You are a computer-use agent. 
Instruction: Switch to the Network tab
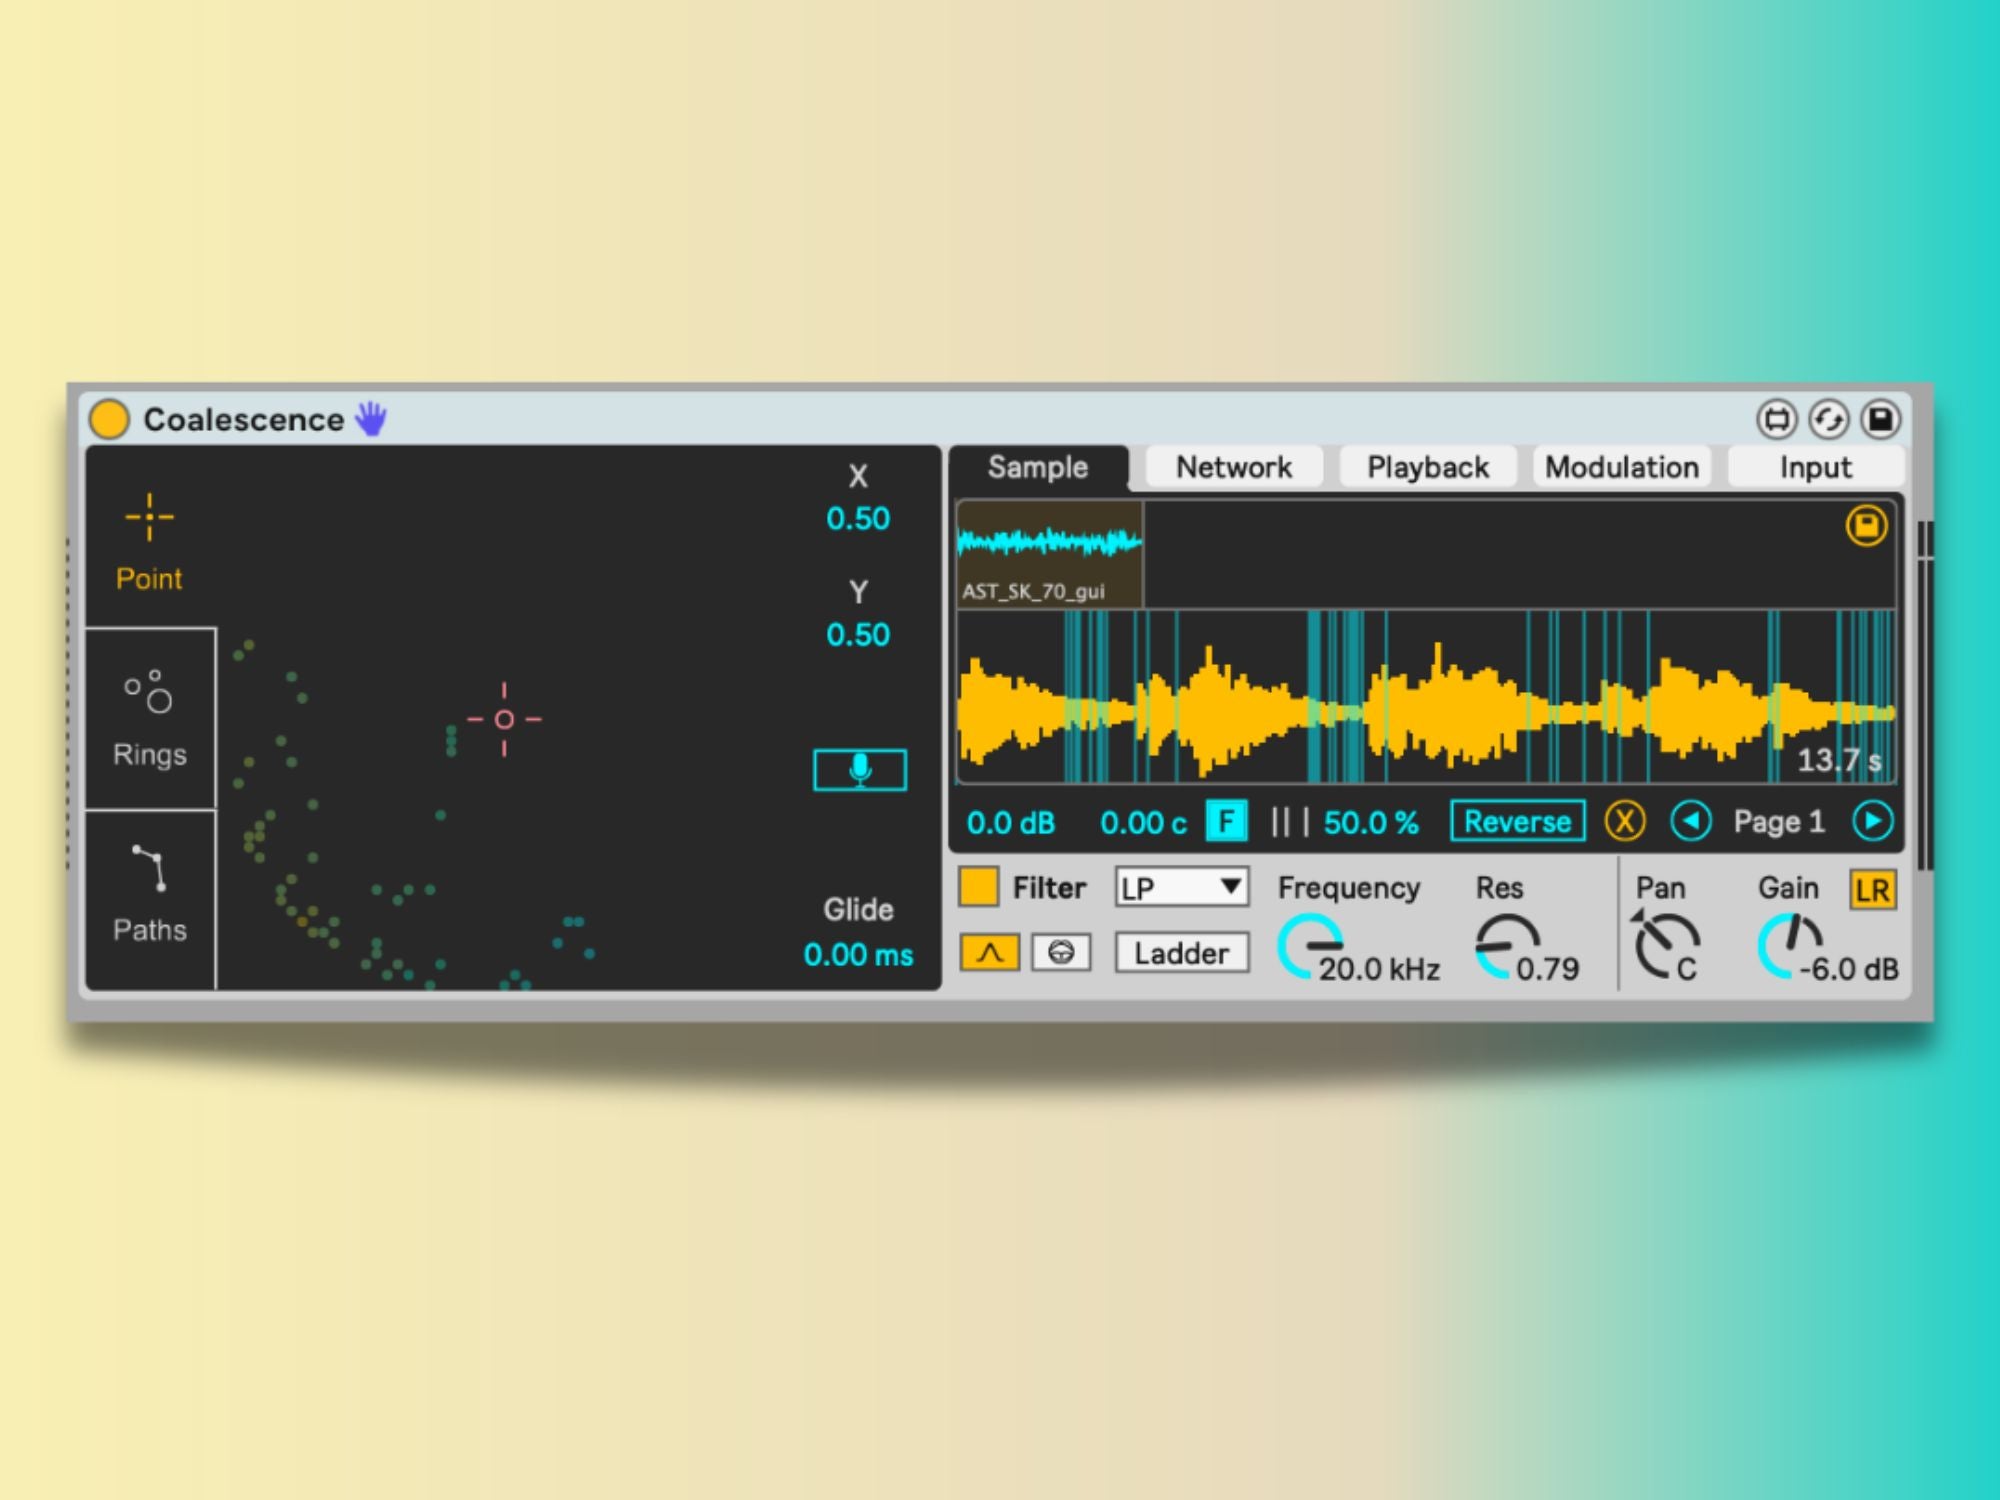[x=1233, y=467]
